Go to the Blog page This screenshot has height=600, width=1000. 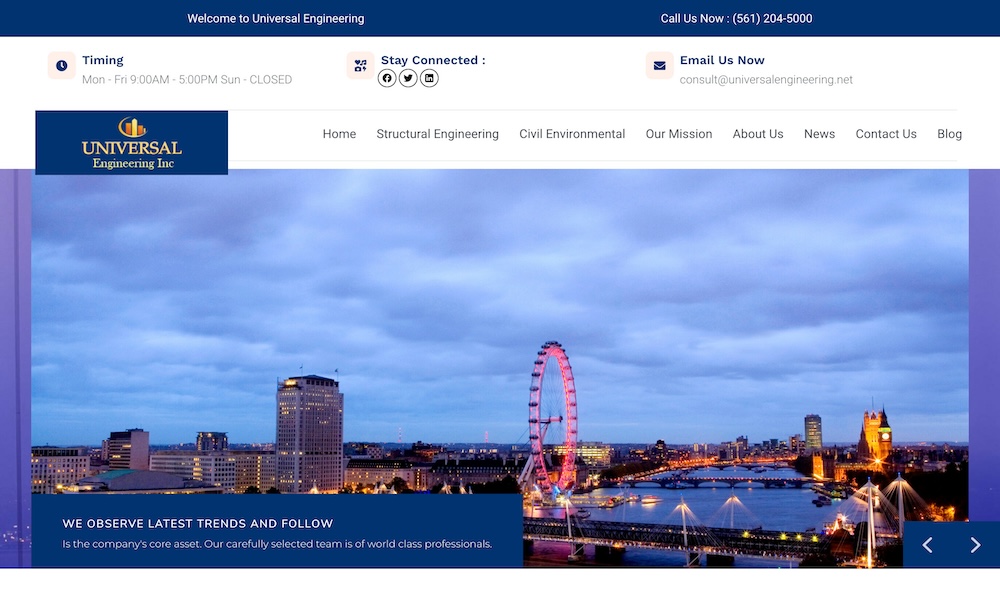949,134
